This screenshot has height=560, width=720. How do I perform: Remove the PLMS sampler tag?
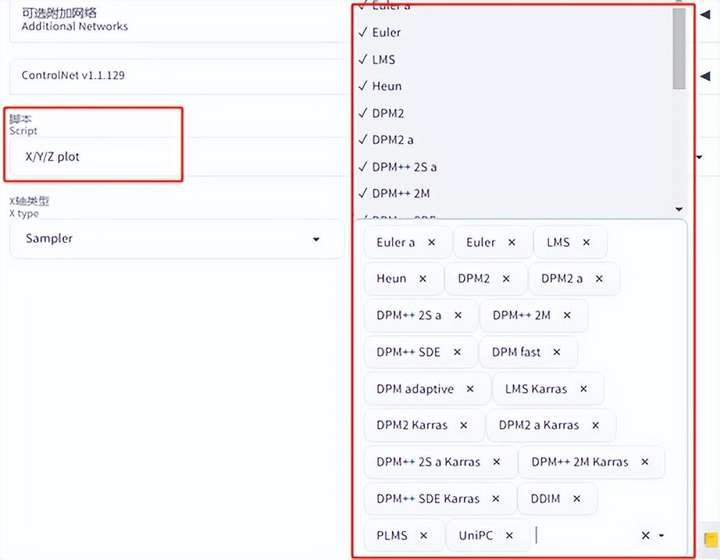tap(423, 535)
